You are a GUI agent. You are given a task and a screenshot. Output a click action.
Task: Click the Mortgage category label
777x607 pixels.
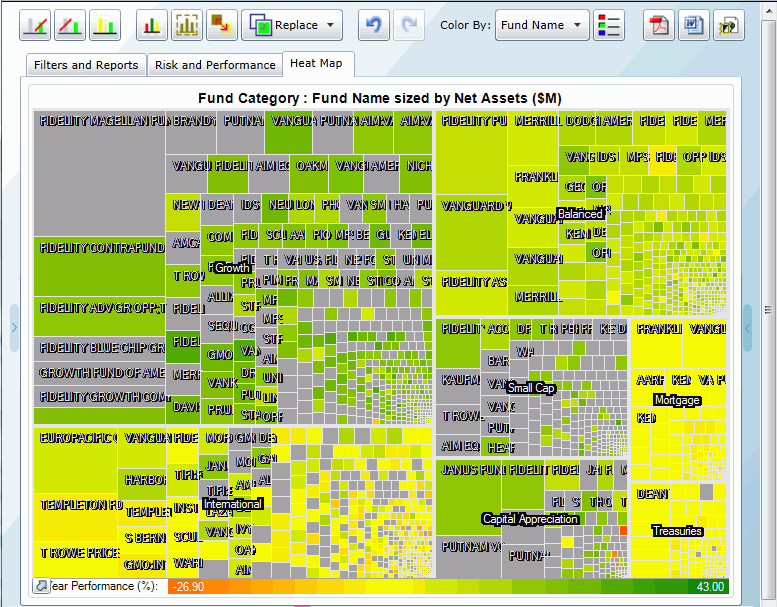tap(677, 400)
